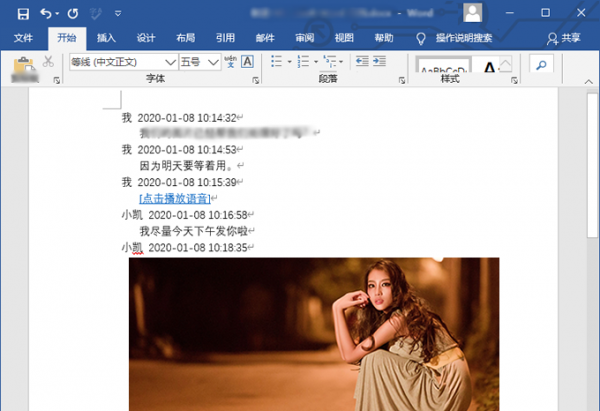The width and height of the screenshot is (600, 411).
Task: Switch to the 开始 tab
Action: pyautogui.click(x=67, y=38)
